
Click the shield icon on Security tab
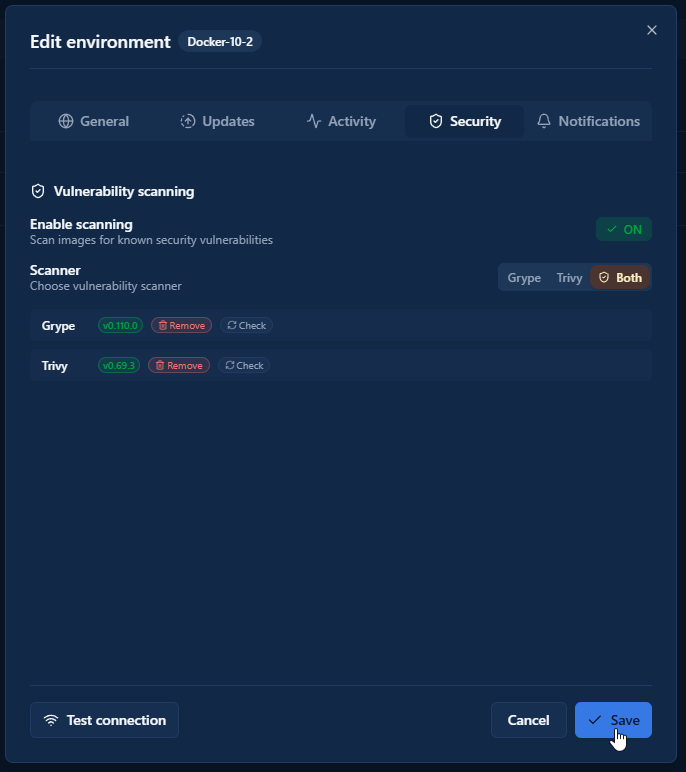[x=435, y=121]
